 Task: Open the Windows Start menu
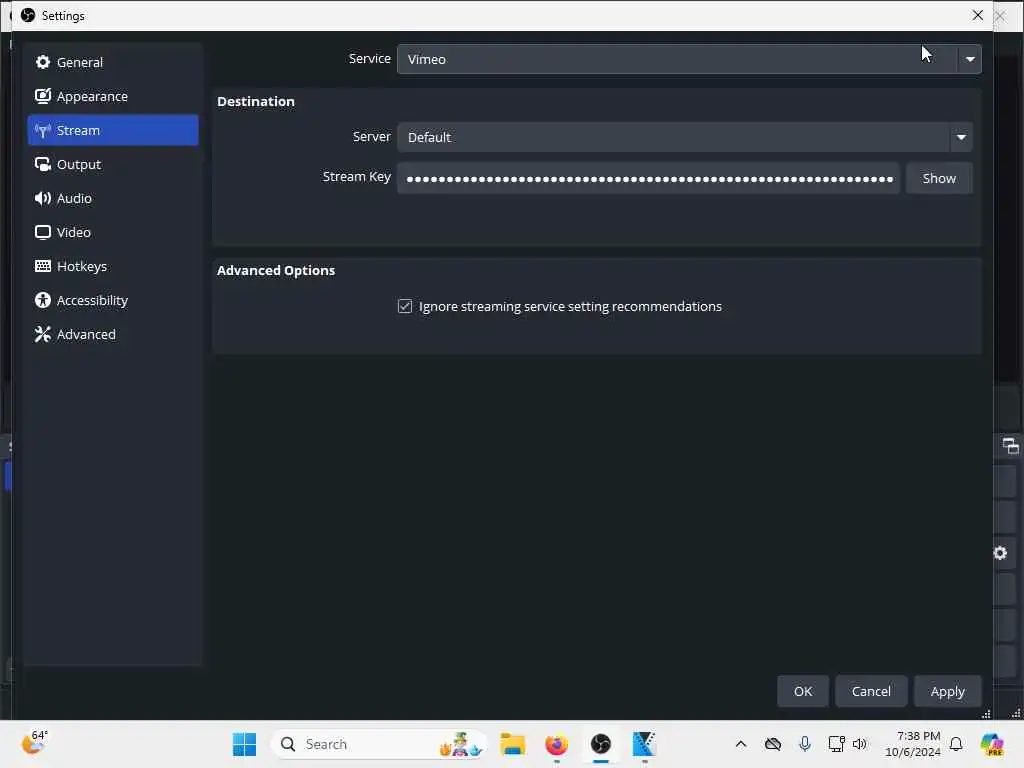244,744
